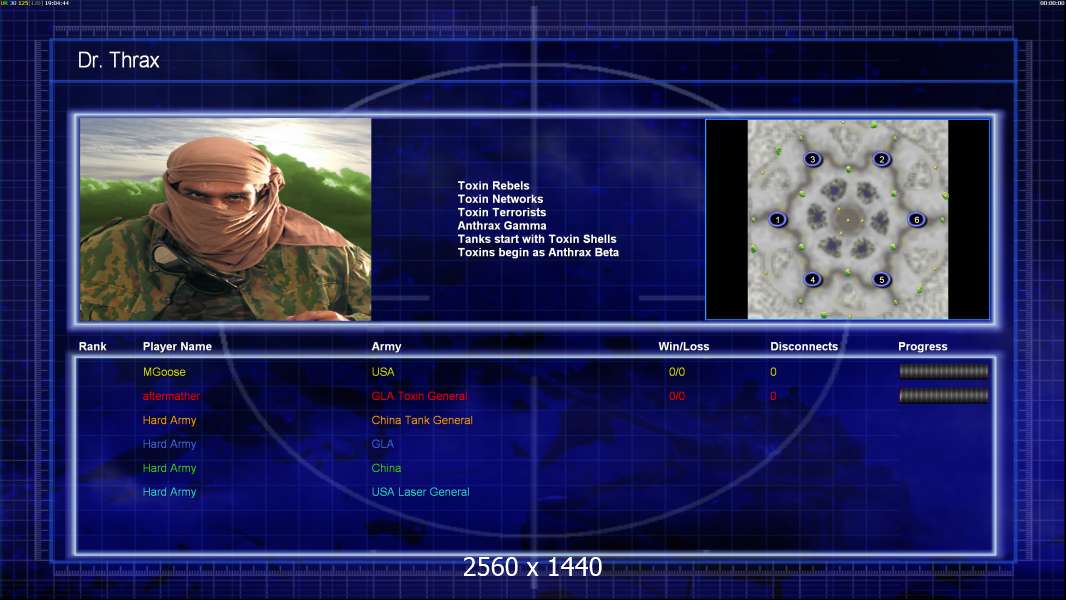This screenshot has width=1066, height=600.
Task: Click Hard Army in USA Laser General row
Action: pos(169,491)
